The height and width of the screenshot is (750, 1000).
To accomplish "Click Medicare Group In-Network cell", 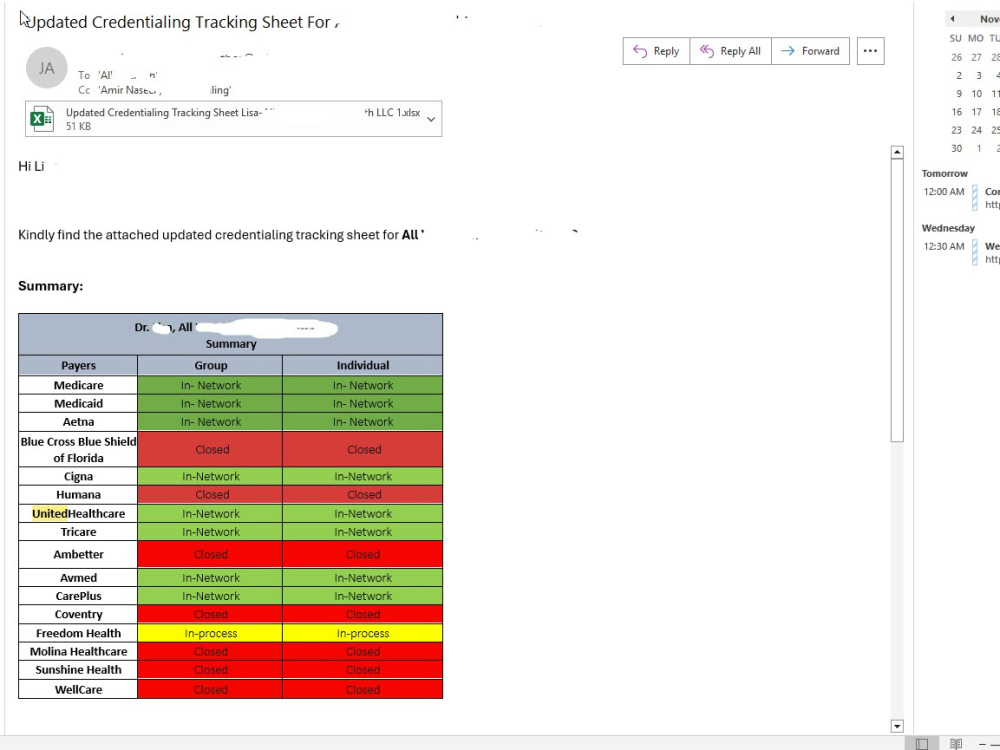I will click(210, 385).
